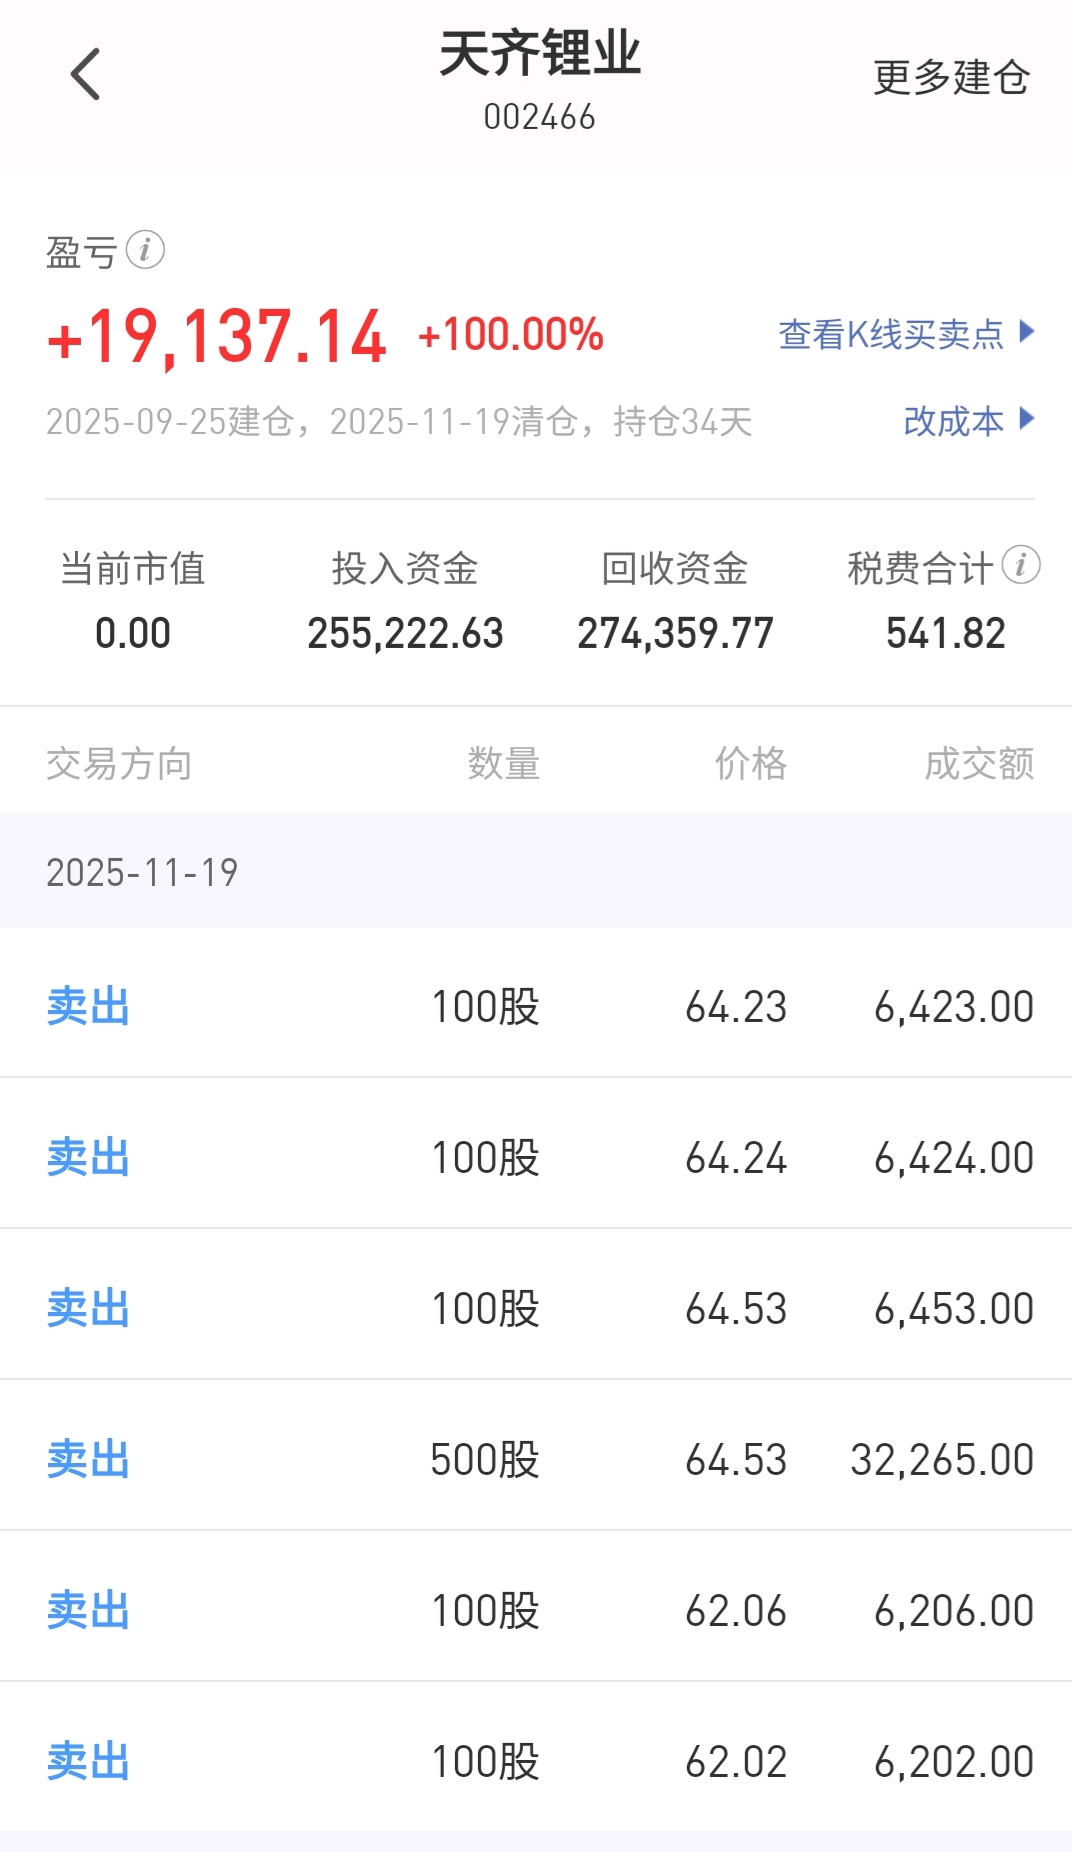Viewport: 1072px width, 1852px height.
Task: Select the 数量 column header
Action: pyautogui.click(x=504, y=764)
